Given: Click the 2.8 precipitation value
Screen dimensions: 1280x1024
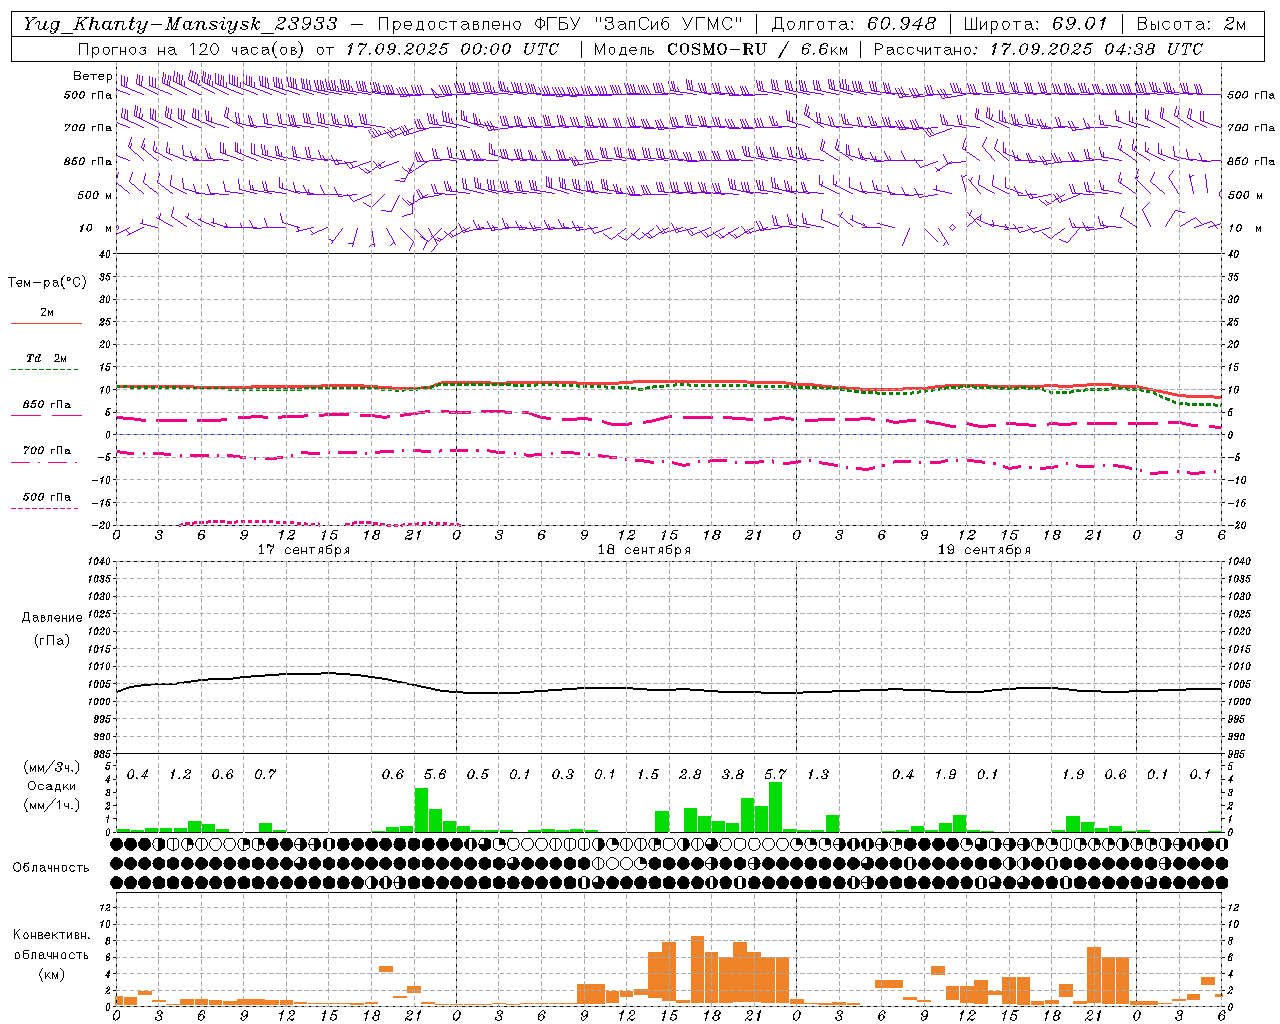Looking at the screenshot, I should (x=690, y=775).
